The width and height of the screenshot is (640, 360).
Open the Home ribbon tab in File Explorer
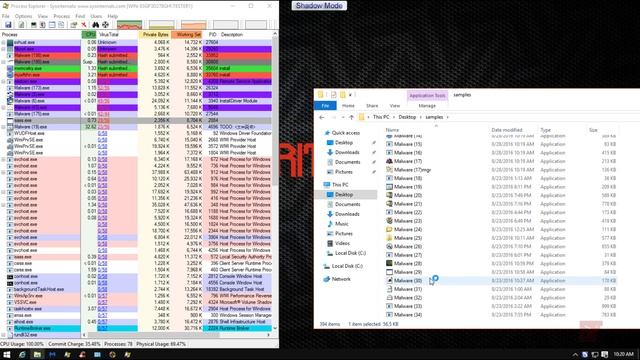click(x=348, y=106)
